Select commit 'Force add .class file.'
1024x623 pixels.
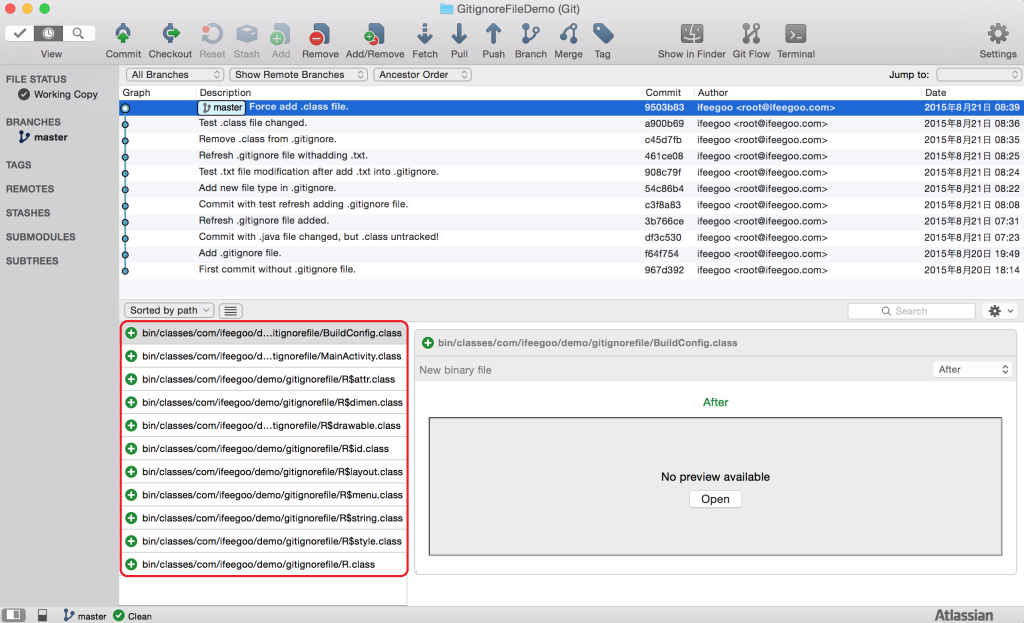(x=571, y=107)
